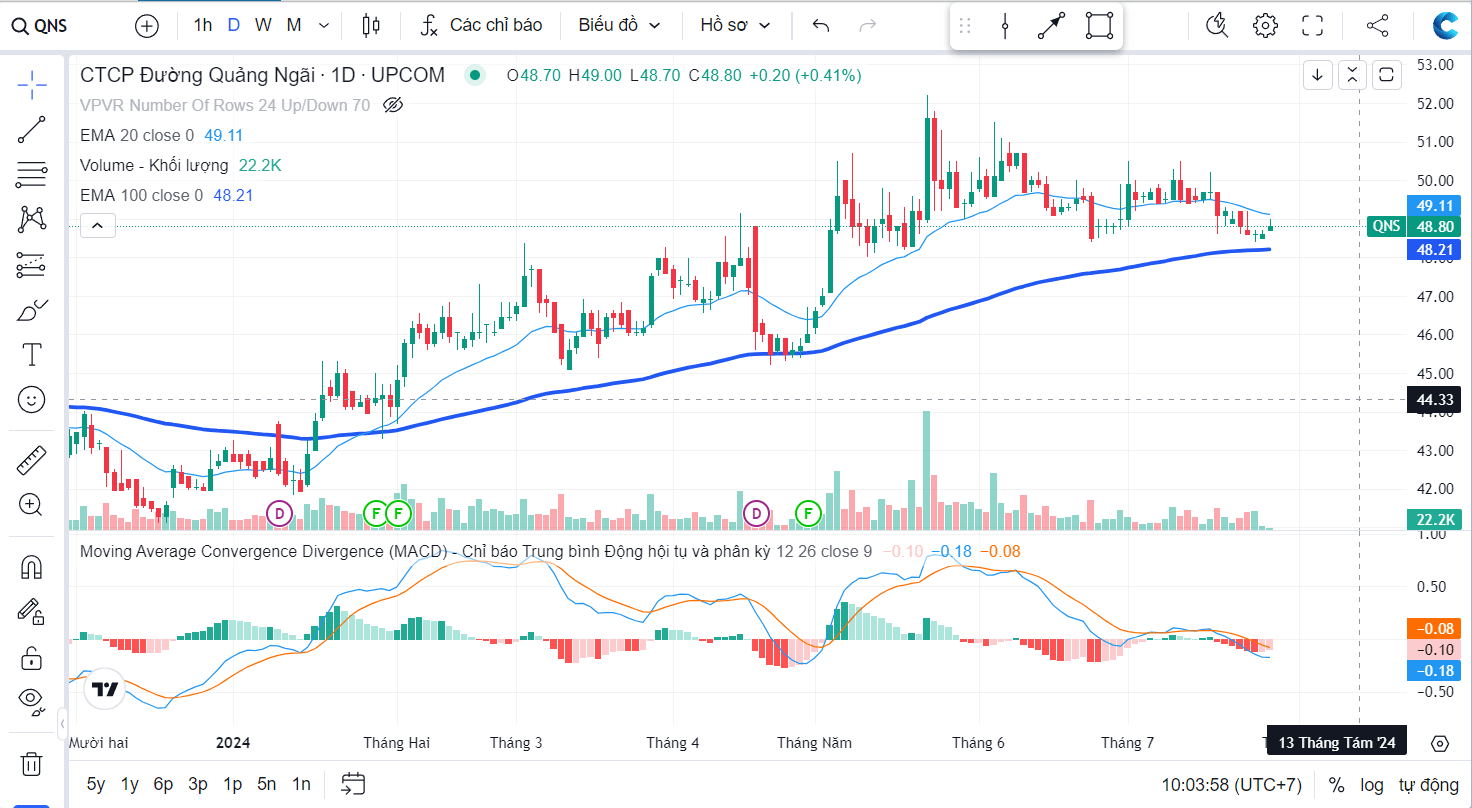Open the QNS symbol search
The width and height of the screenshot is (1472, 808).
point(40,26)
